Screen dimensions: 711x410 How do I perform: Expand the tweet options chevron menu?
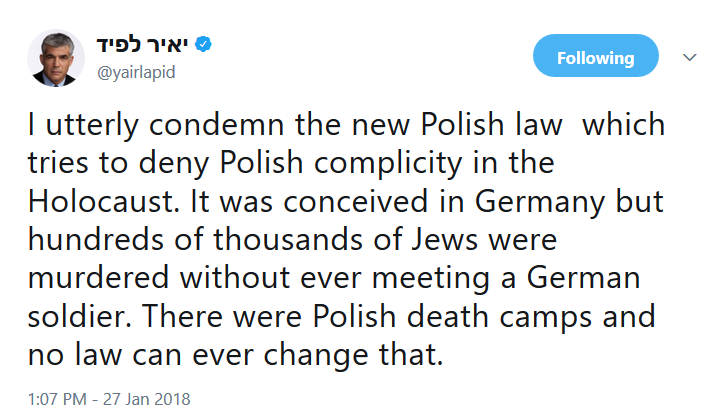690,57
